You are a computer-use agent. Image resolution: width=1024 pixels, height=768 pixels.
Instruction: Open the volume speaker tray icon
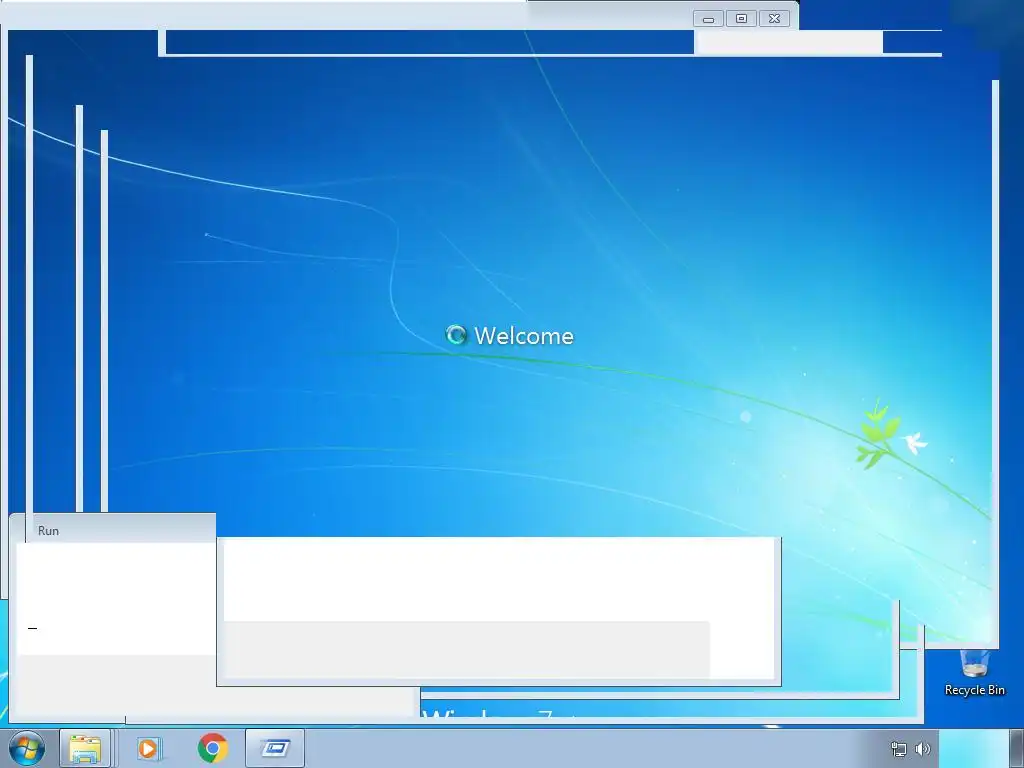tap(922, 749)
